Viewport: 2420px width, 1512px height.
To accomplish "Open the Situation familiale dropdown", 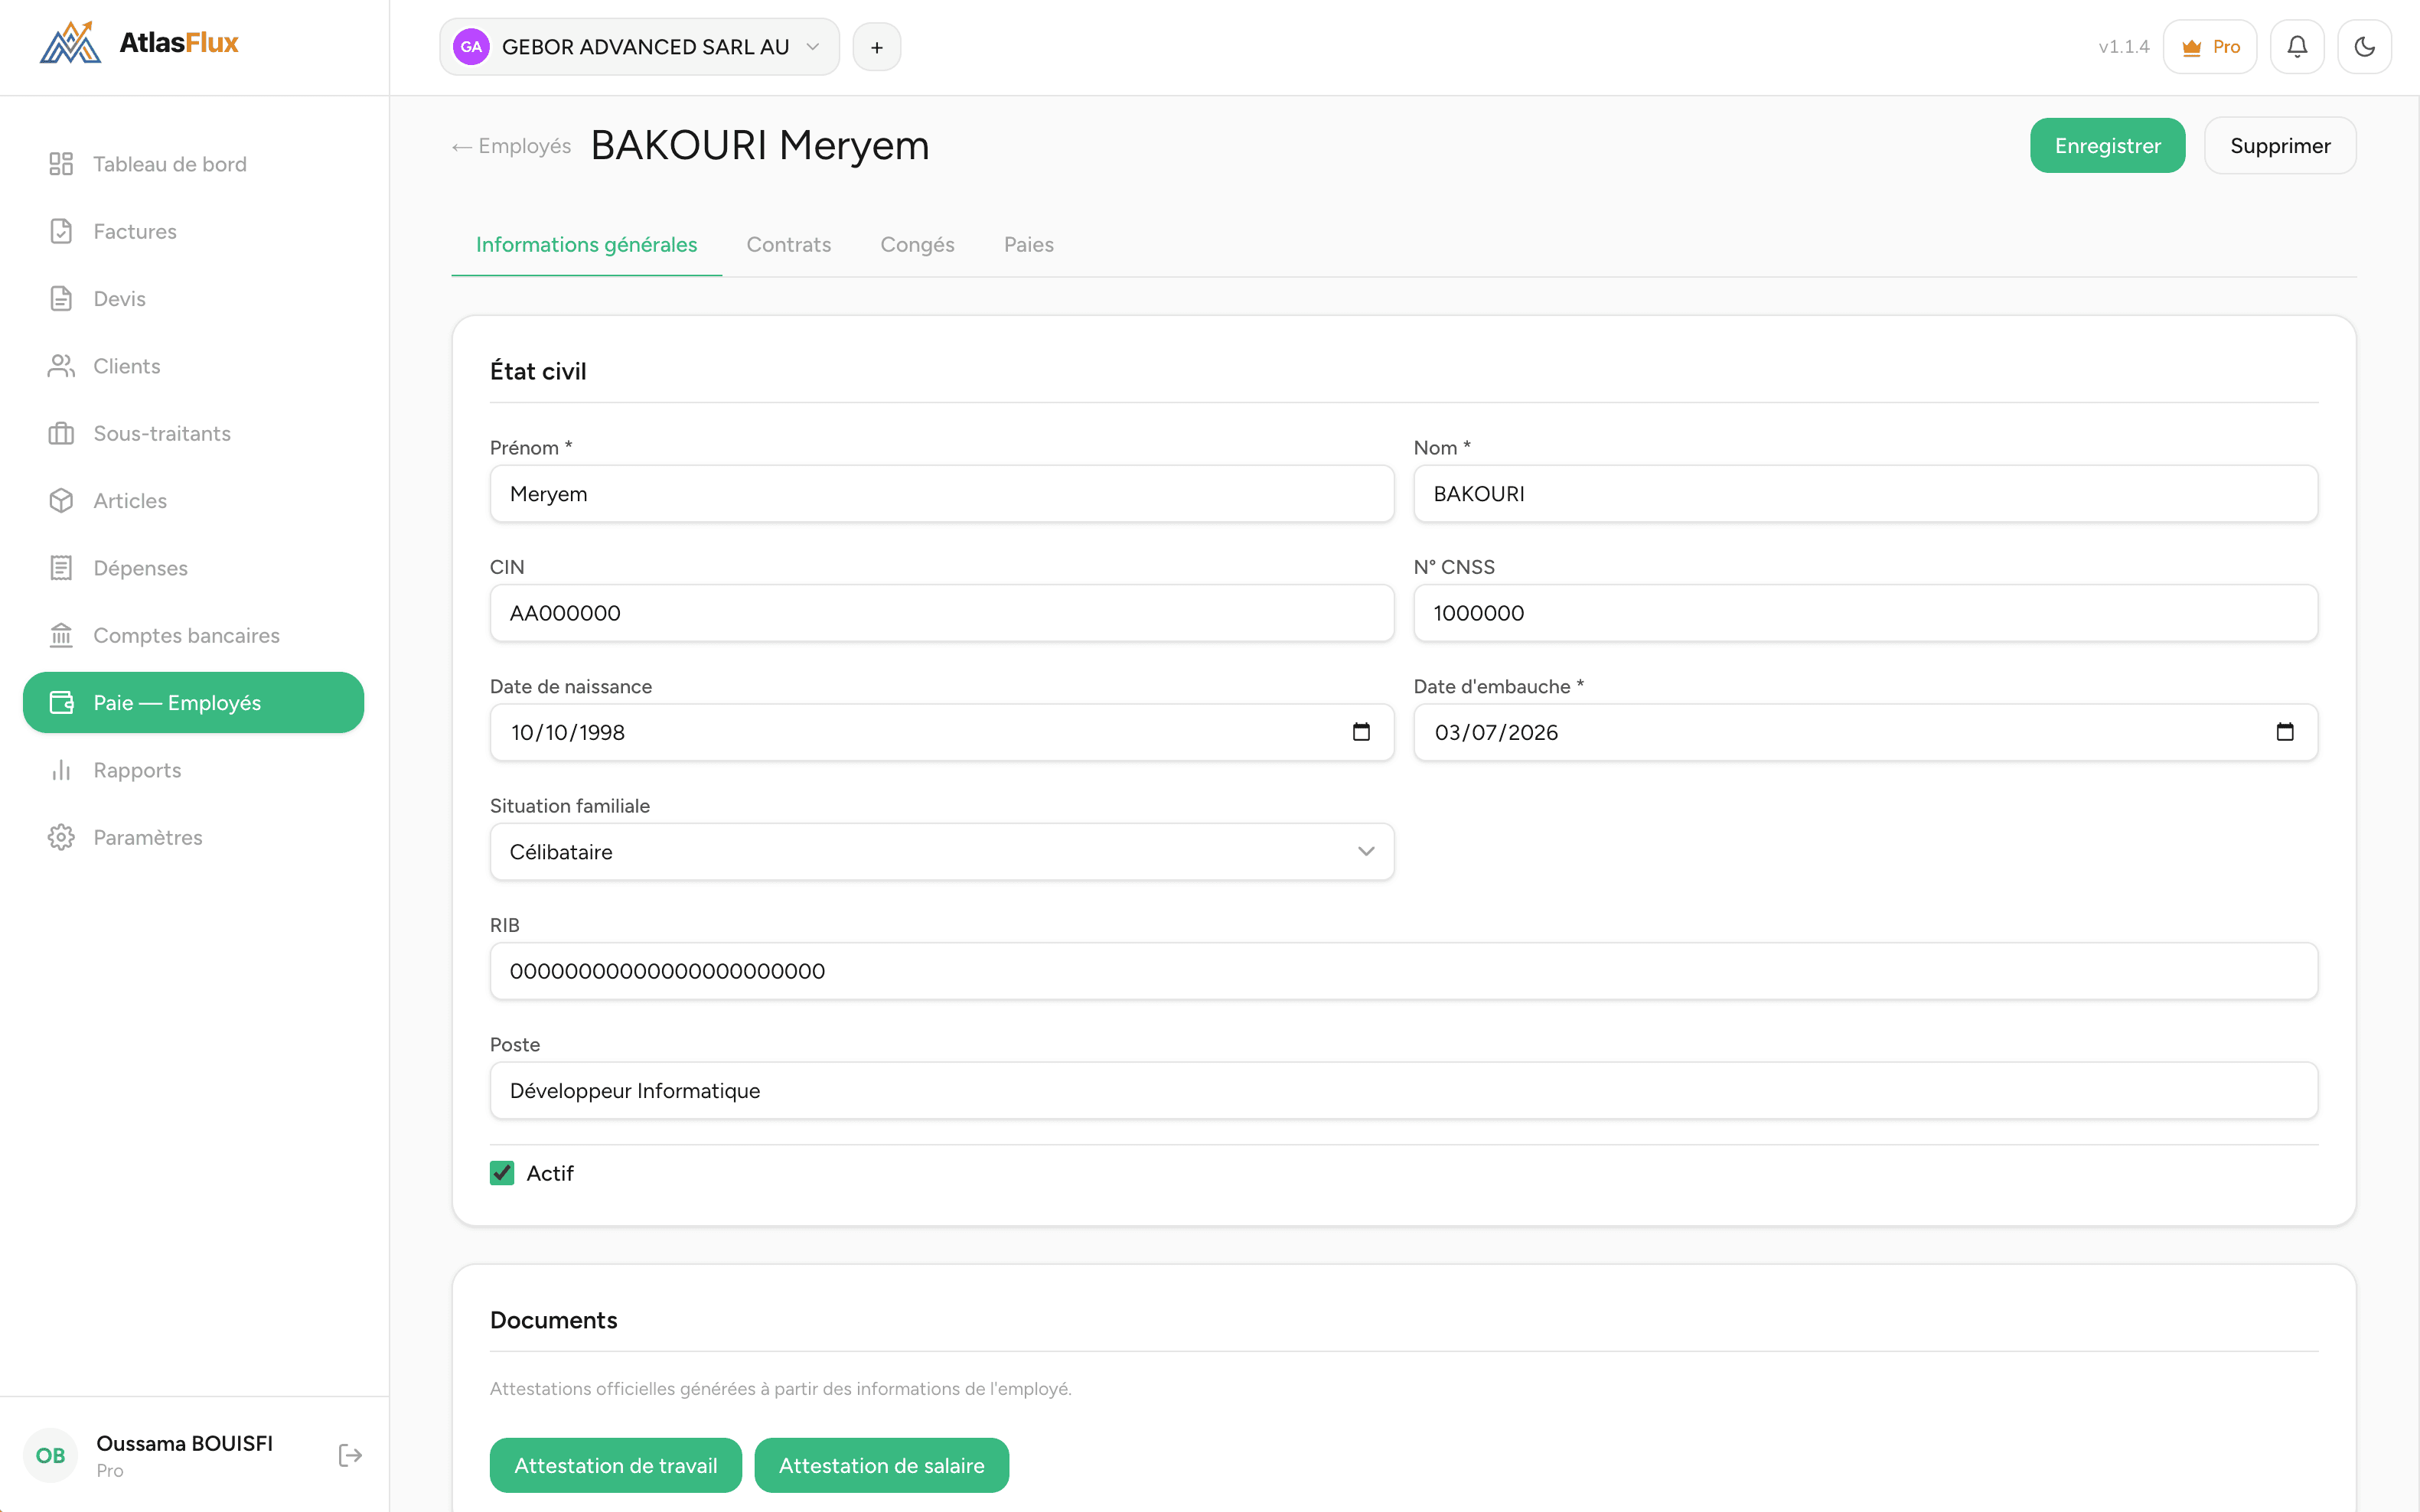I will [941, 852].
